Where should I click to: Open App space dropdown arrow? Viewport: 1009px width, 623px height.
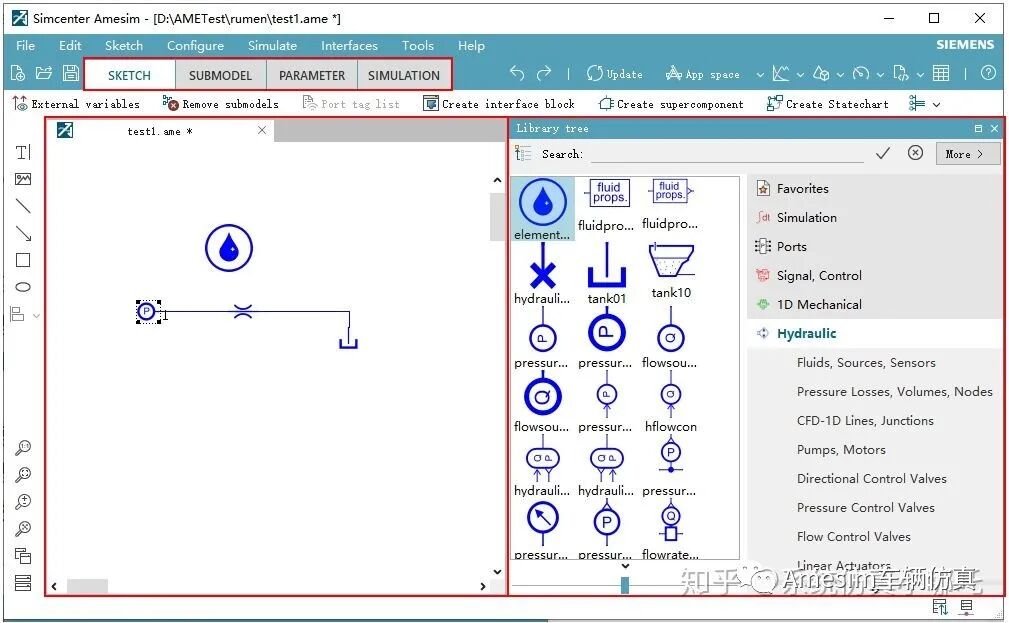point(760,75)
